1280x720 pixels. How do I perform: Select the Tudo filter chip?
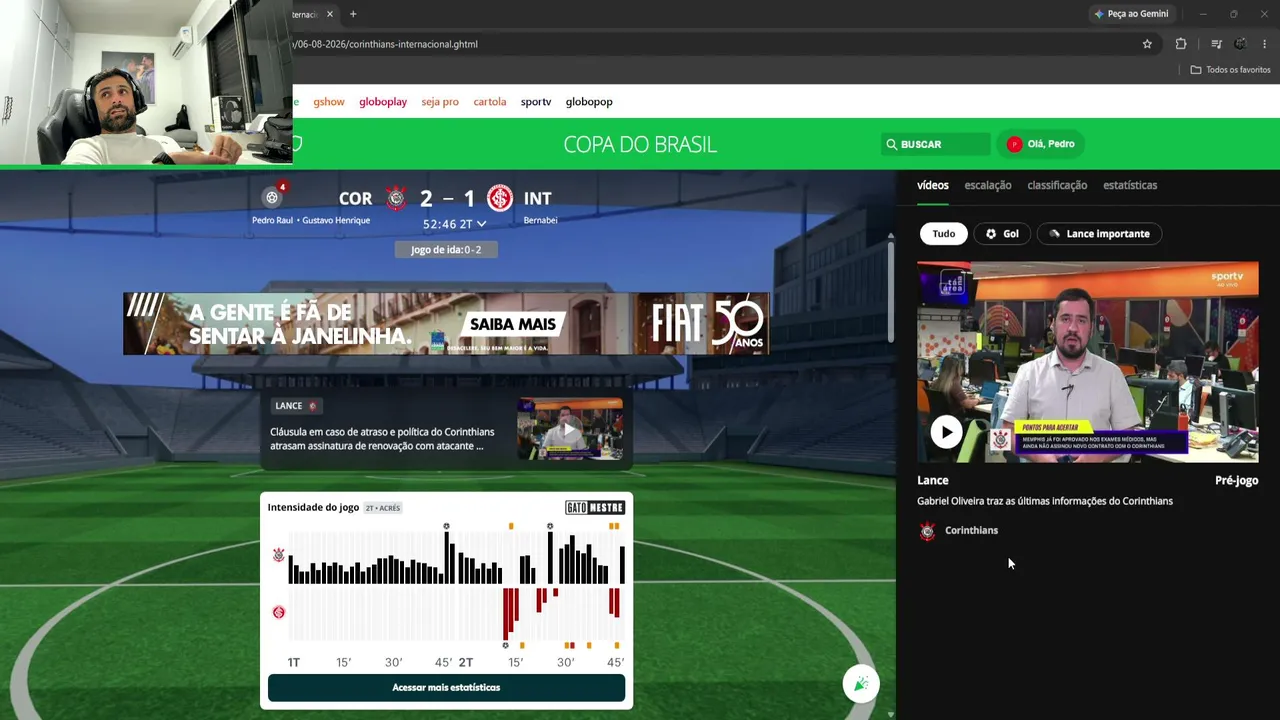(944, 234)
